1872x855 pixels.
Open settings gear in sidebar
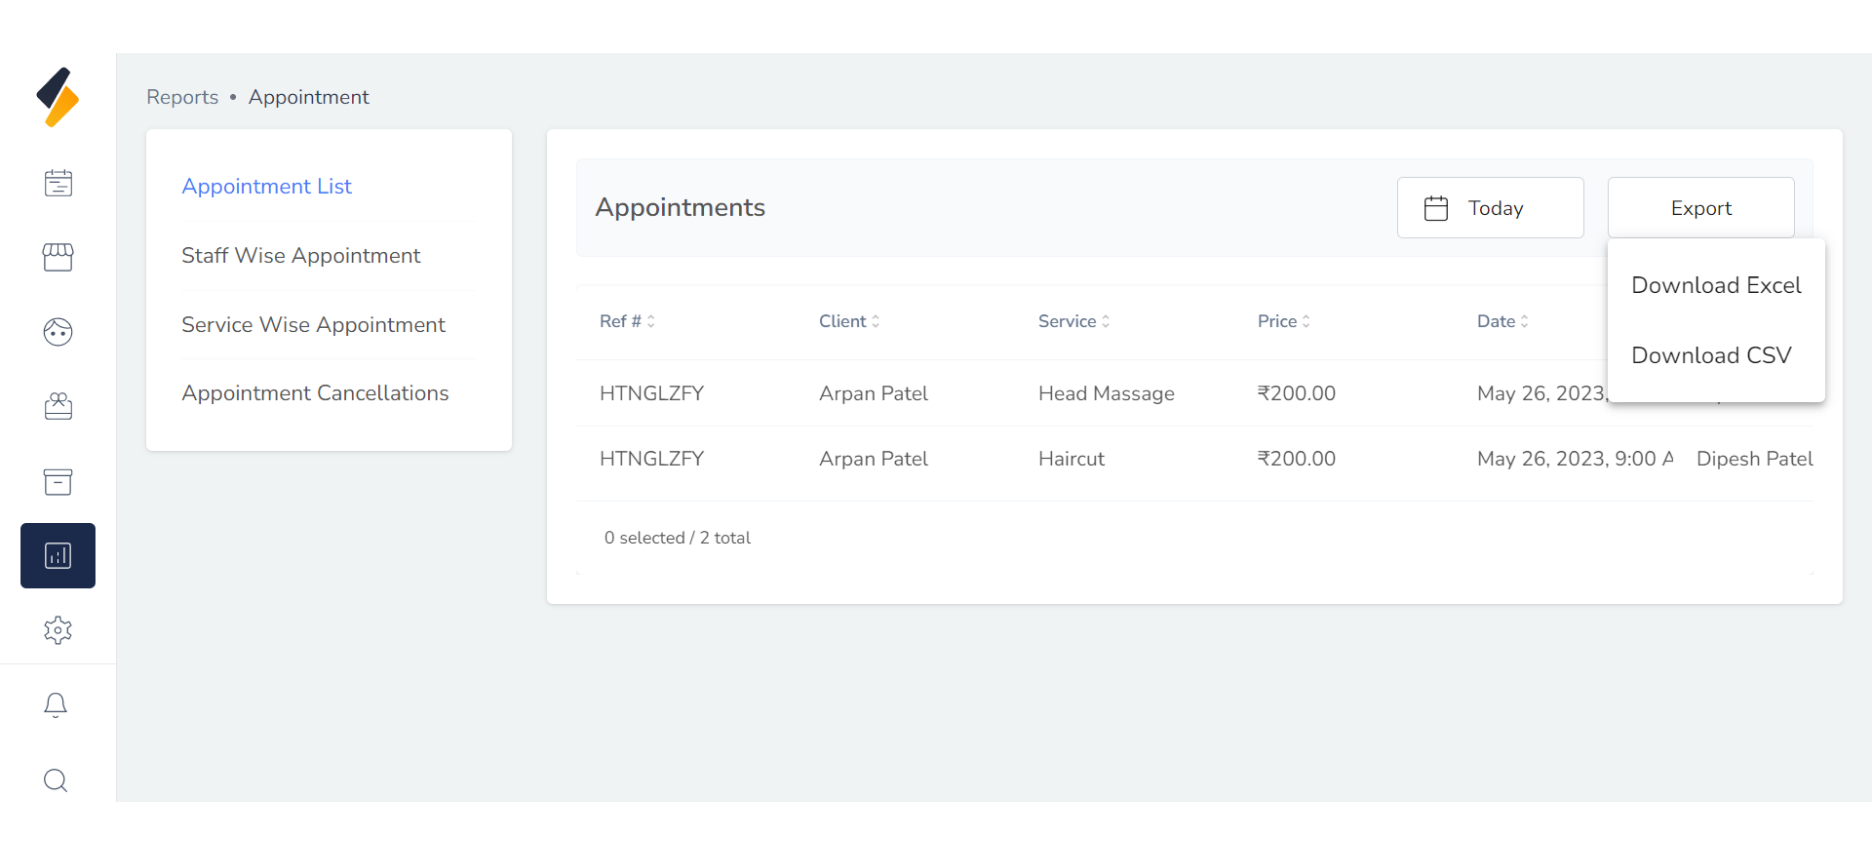tap(58, 630)
